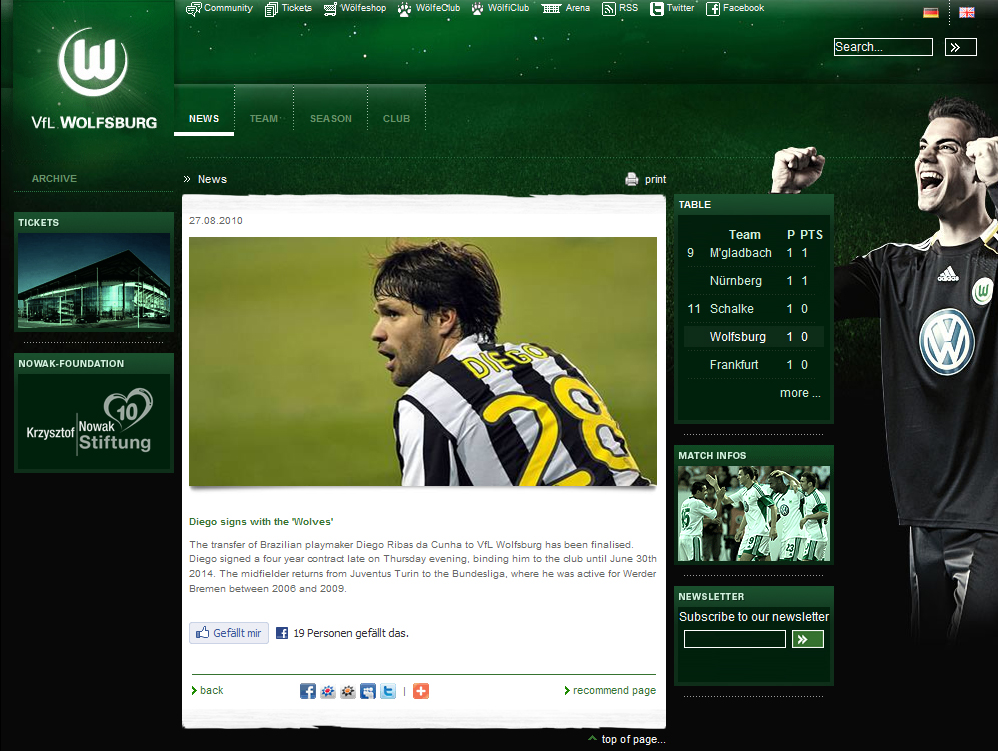The image size is (998, 751).
Task: Open the RSS feed link
Action: (x=619, y=8)
